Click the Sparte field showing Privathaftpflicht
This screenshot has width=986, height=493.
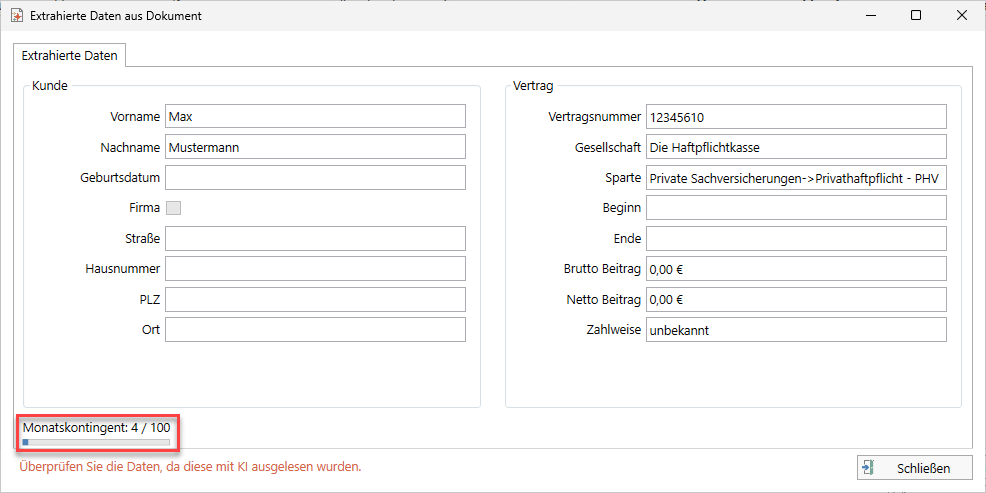(x=795, y=178)
